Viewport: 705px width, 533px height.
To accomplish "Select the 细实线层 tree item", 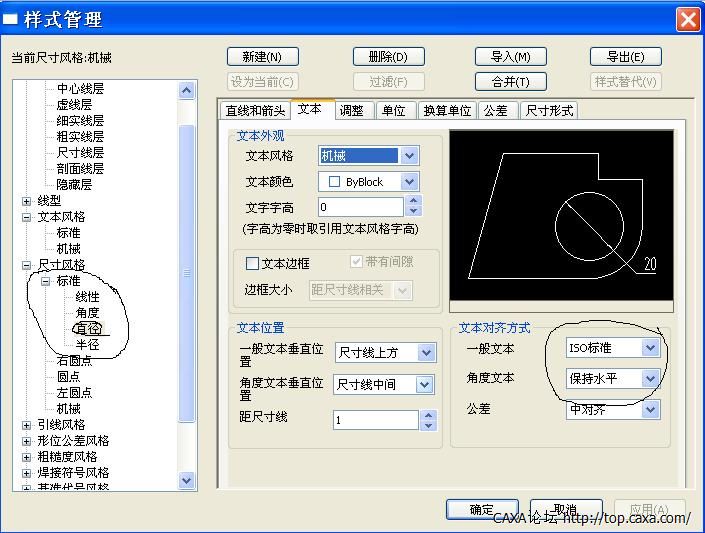I will pyautogui.click(x=80, y=121).
